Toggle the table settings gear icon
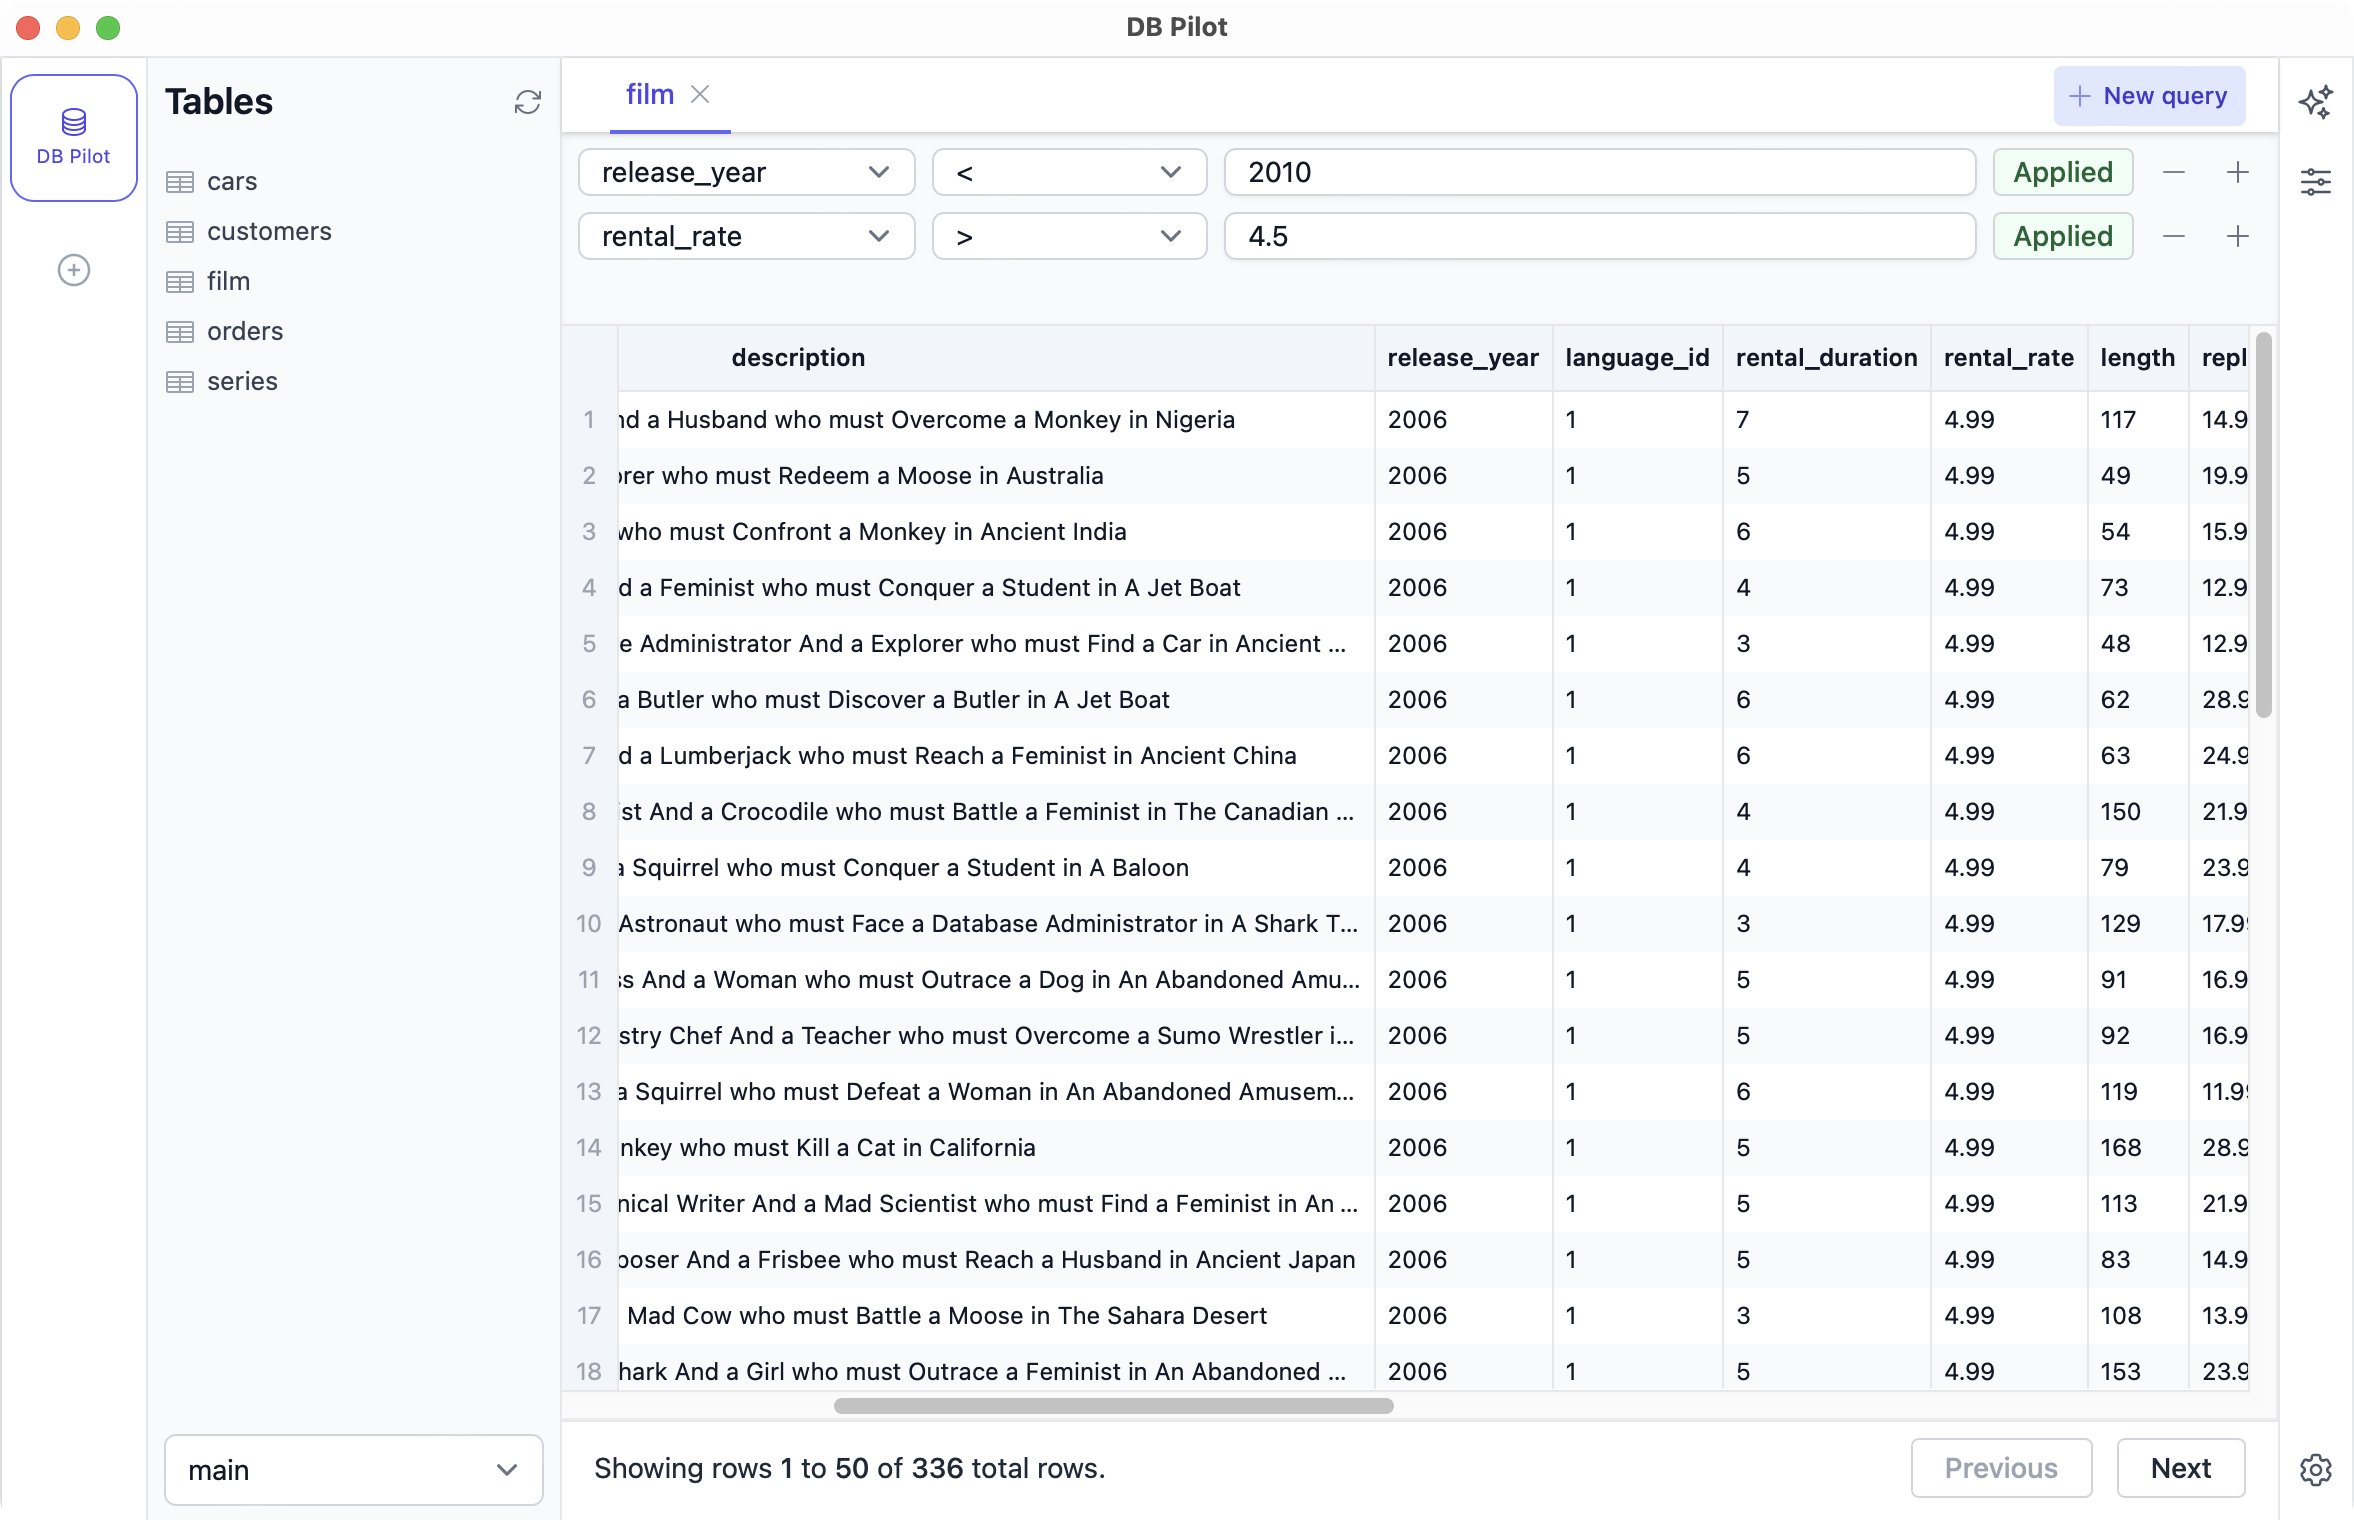This screenshot has width=2354, height=1520. tap(2316, 1469)
